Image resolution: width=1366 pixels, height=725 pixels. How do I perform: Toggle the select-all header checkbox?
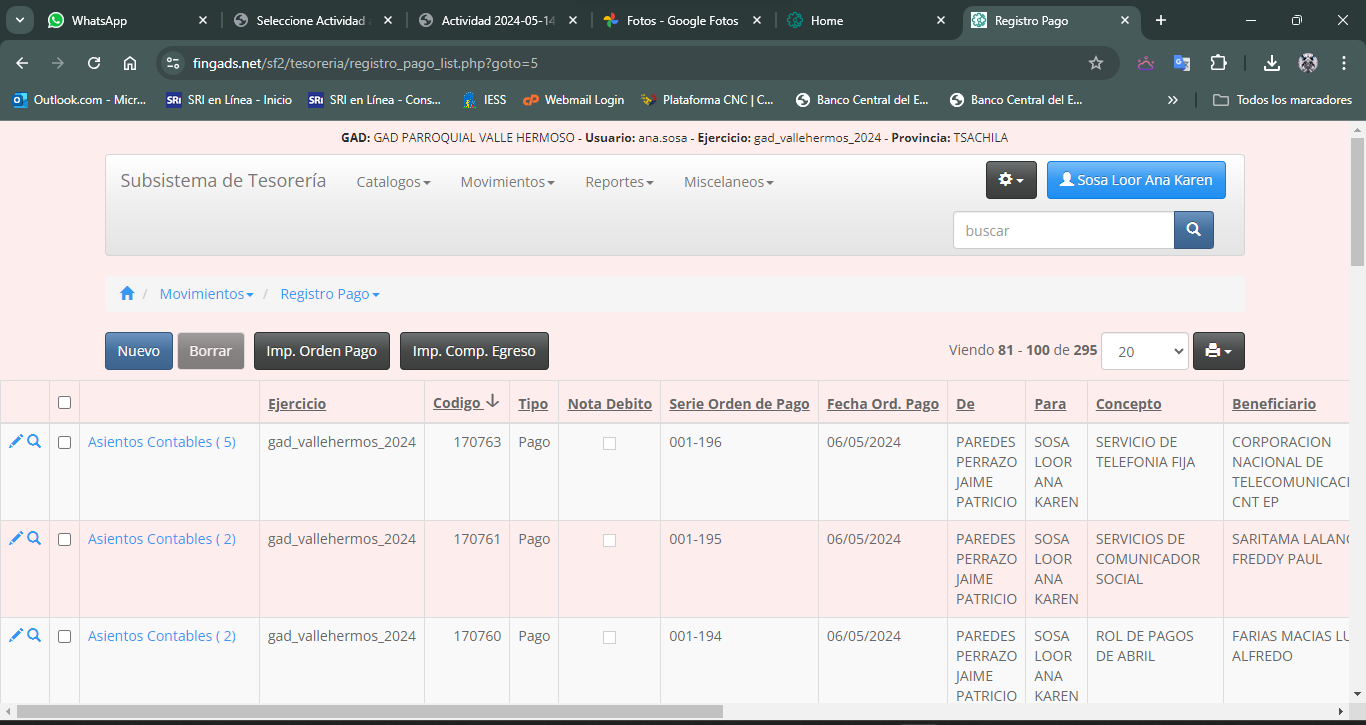click(x=65, y=403)
